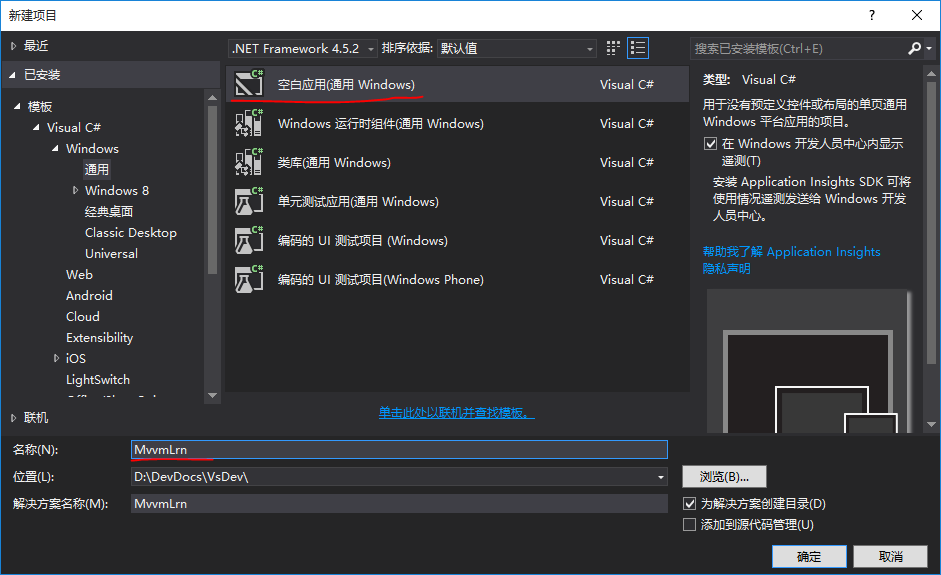Click the 空白应用(通用 Windows) template icon
The width and height of the screenshot is (941, 575).
click(x=249, y=83)
